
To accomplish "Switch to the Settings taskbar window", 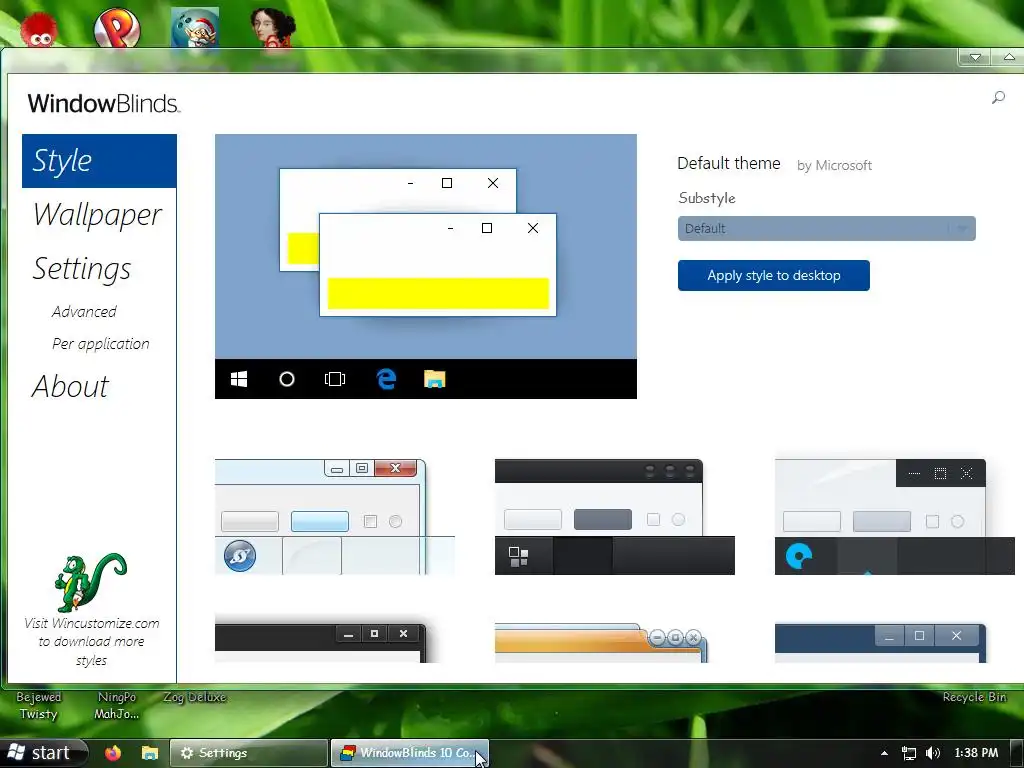I will pyautogui.click(x=249, y=753).
